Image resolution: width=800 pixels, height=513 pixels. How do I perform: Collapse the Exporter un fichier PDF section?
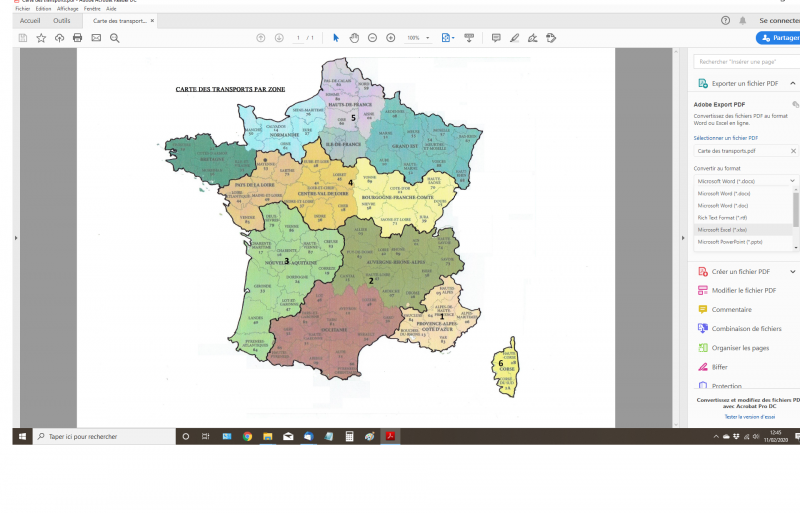click(794, 83)
